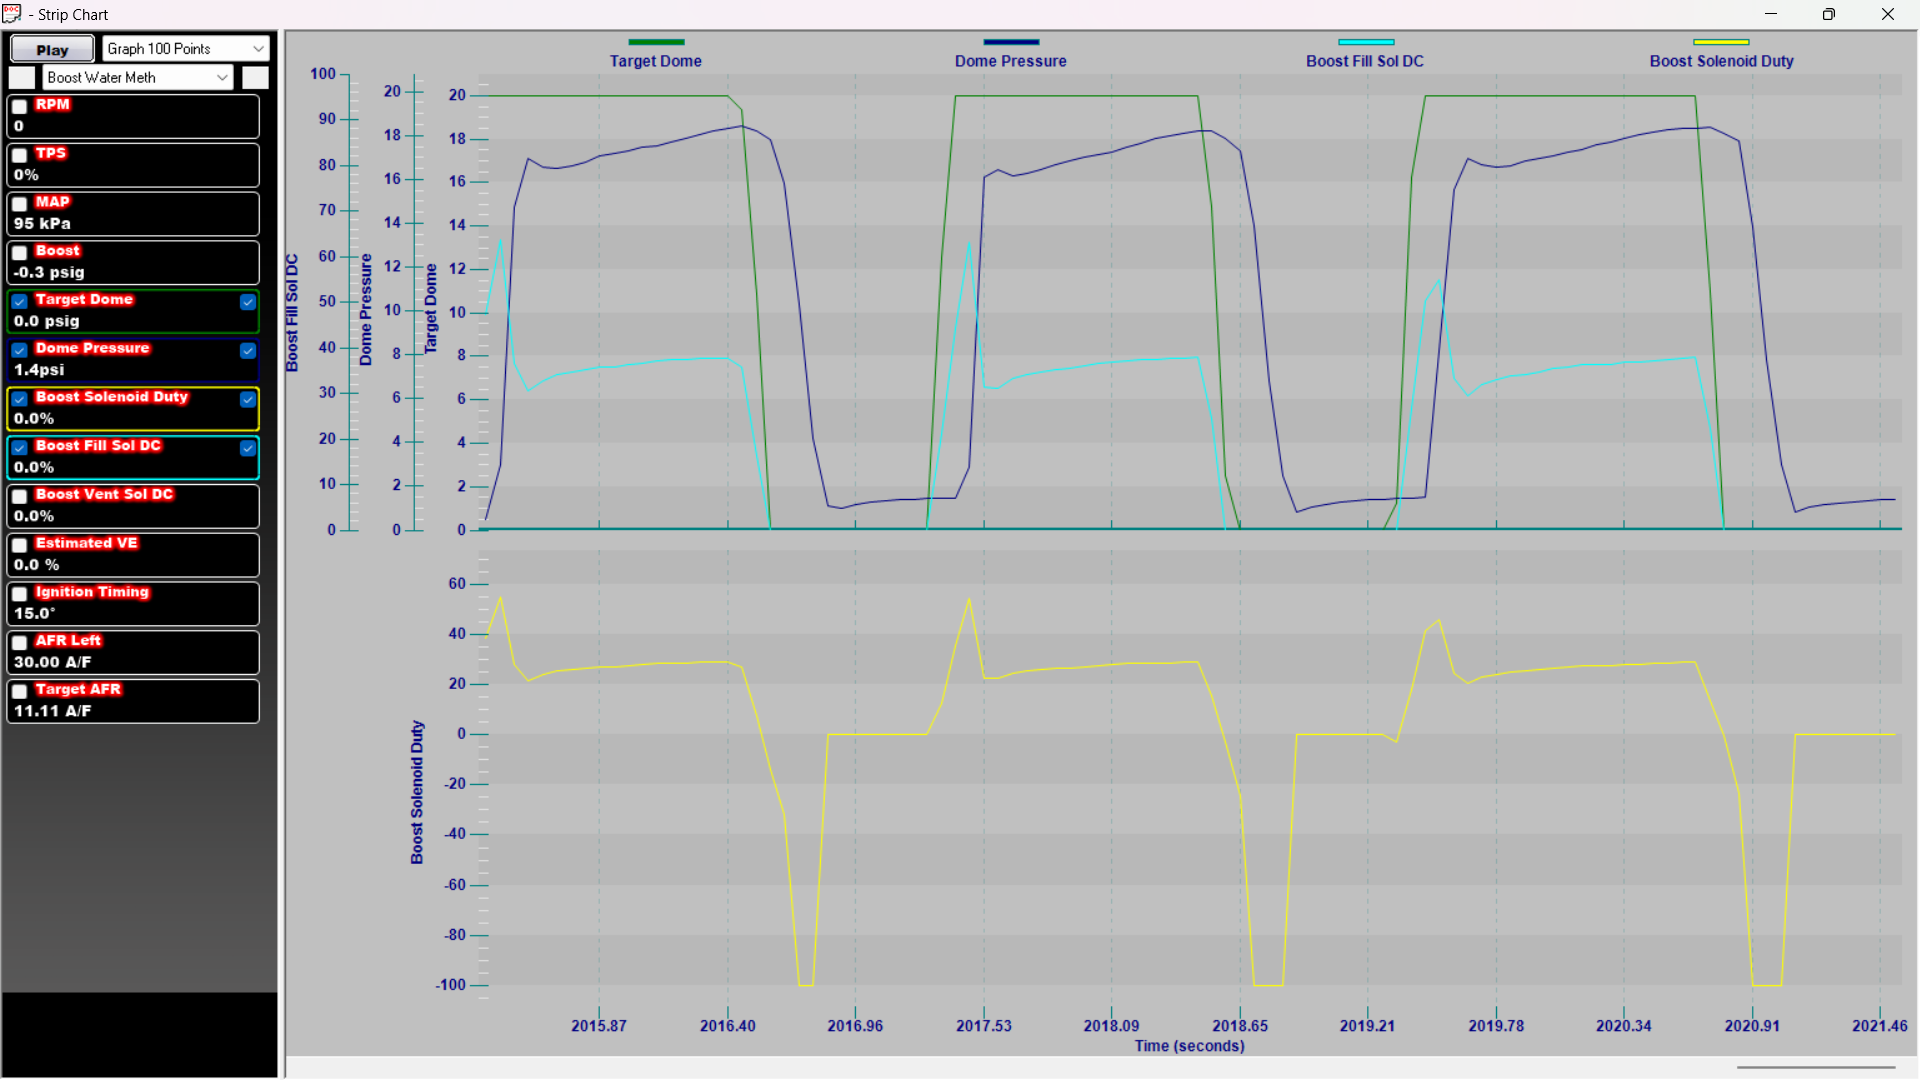Click the Boost Fill Sol DC cyan legend line
The image size is (1920, 1080).
1365,42
